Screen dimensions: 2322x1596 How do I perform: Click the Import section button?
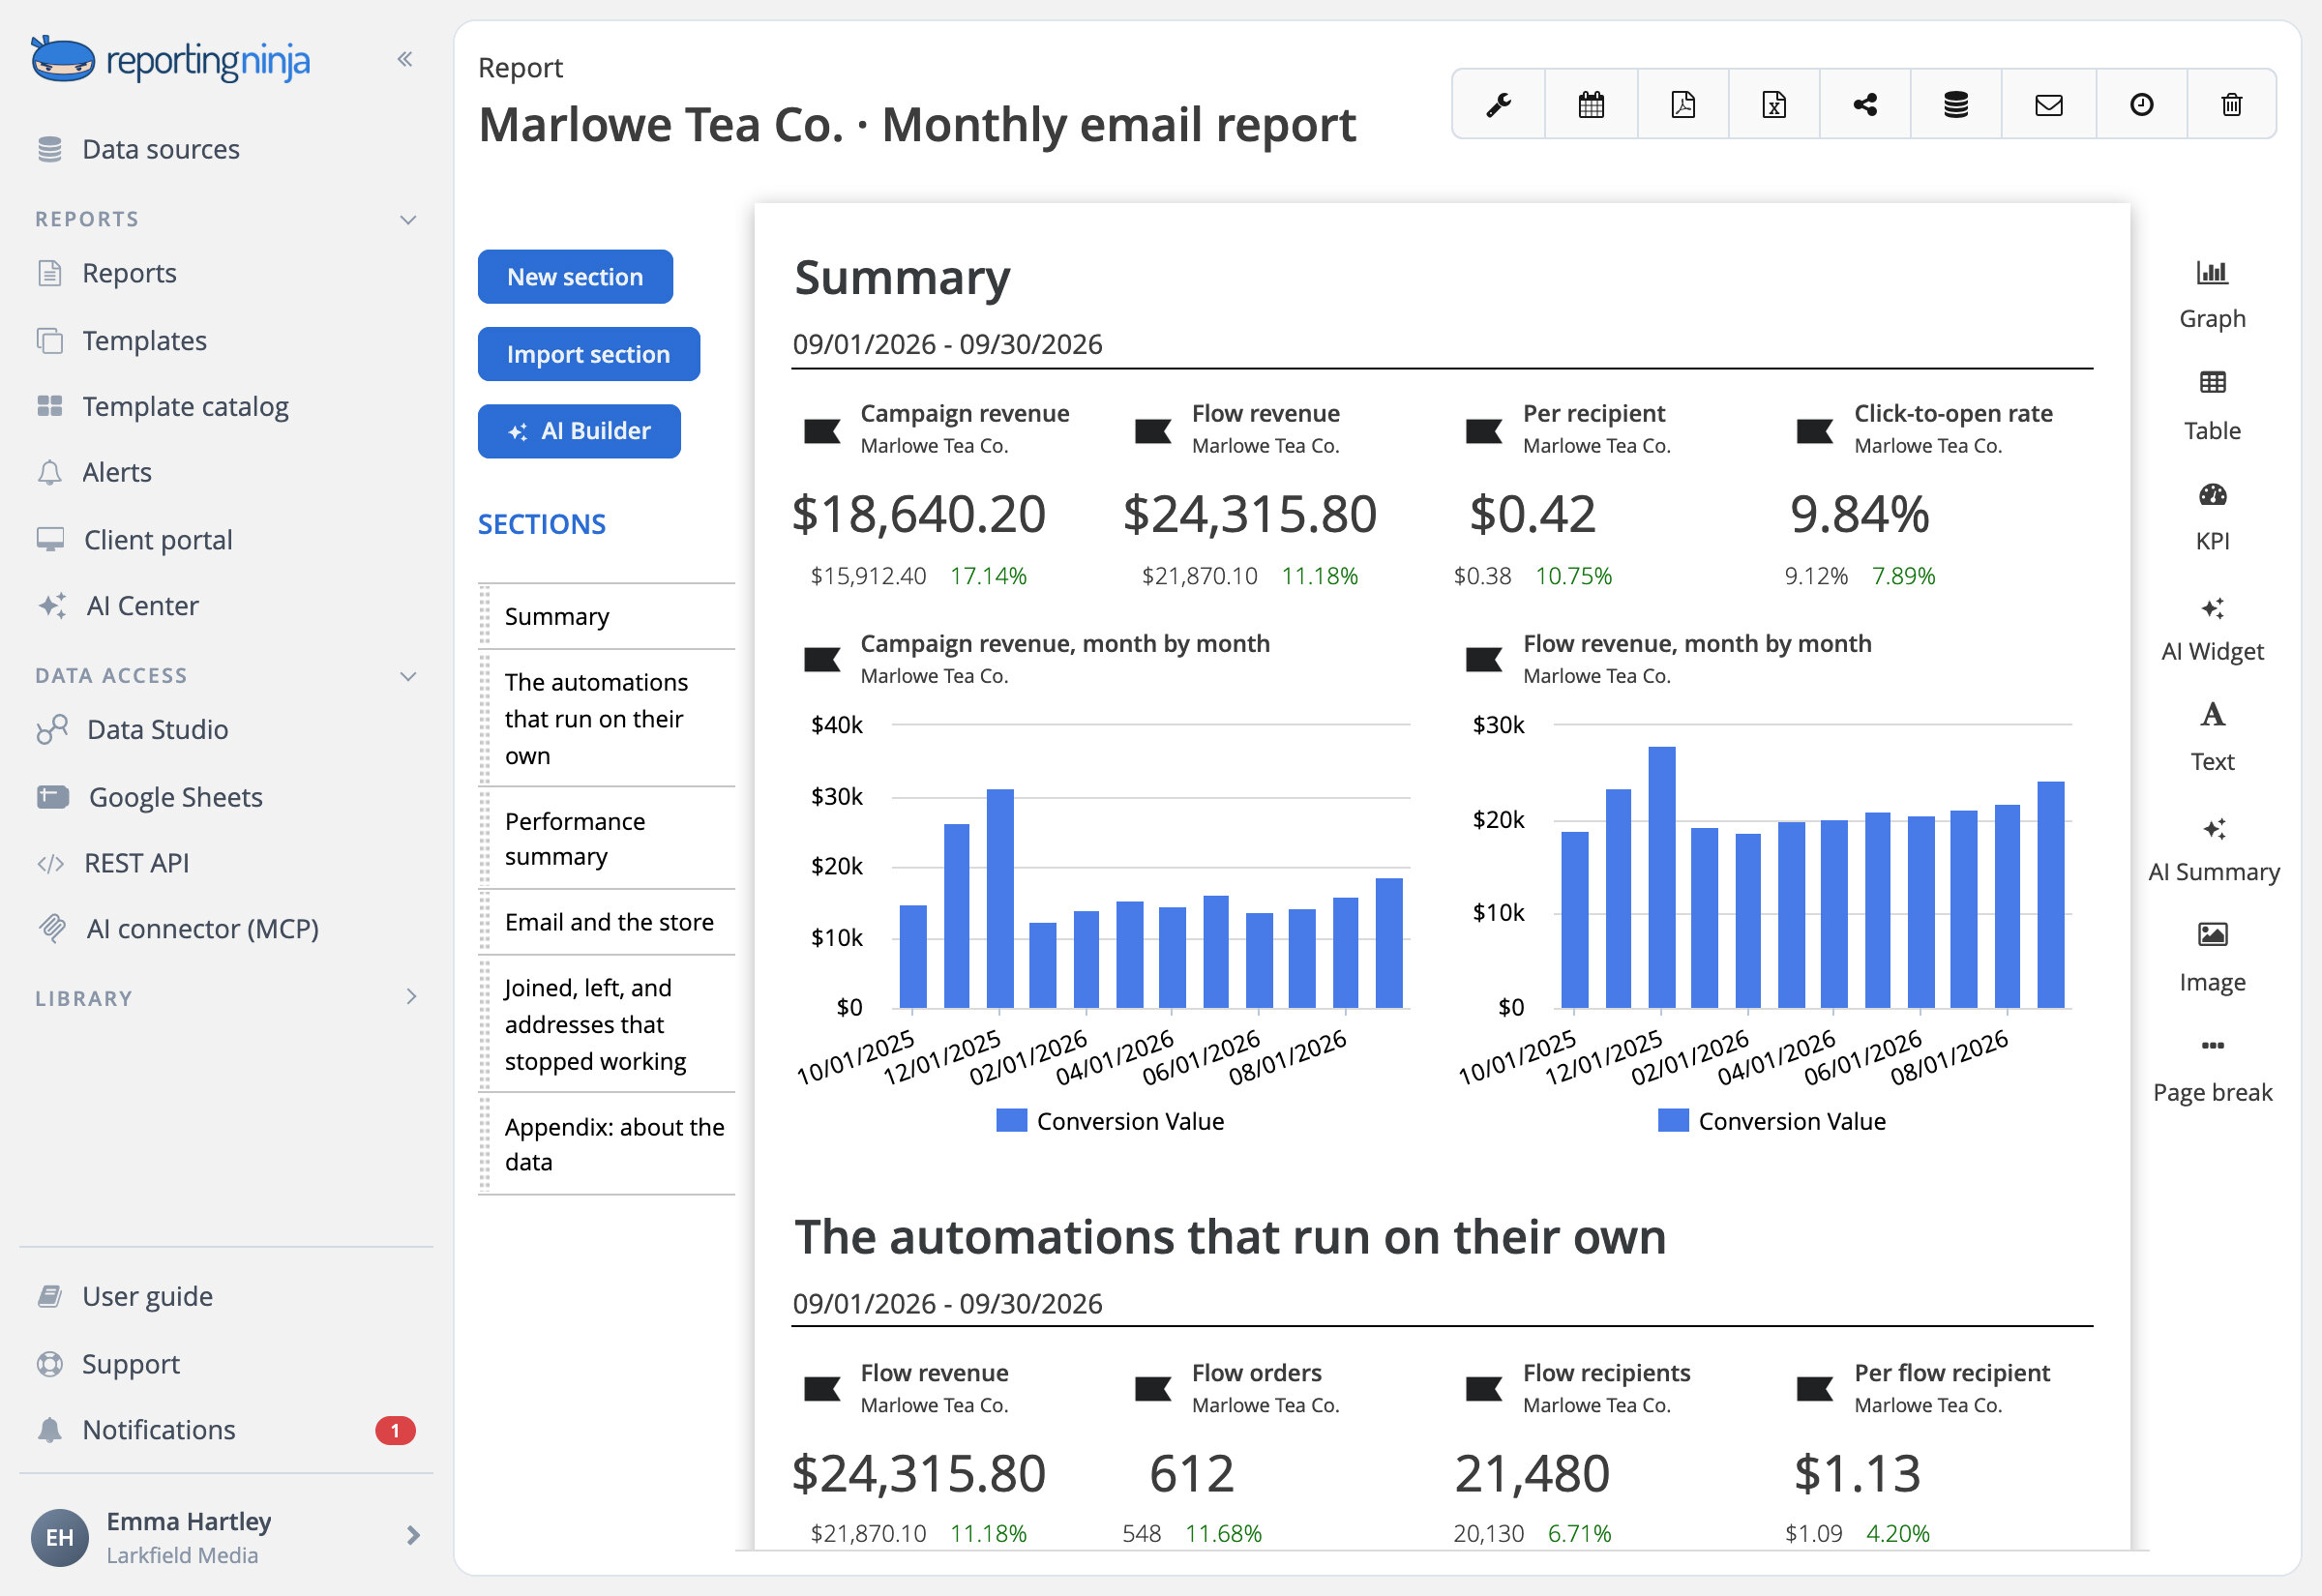pos(588,354)
